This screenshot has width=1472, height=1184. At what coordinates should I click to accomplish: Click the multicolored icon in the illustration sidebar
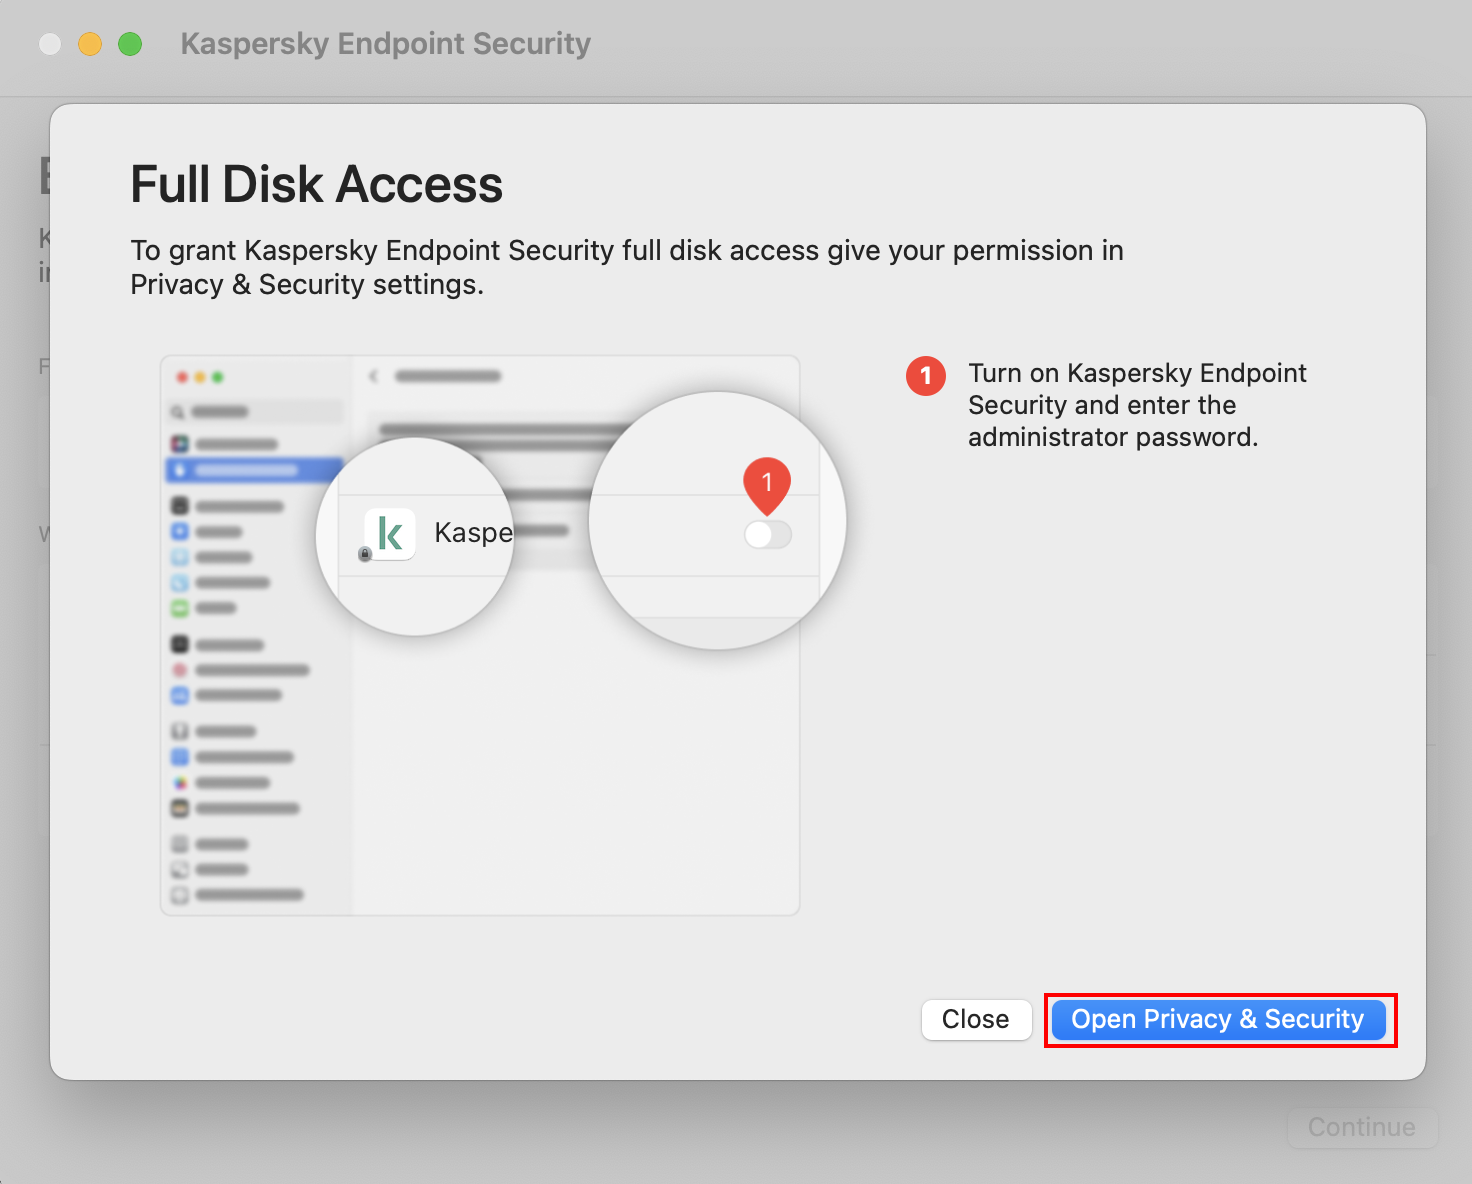click(180, 783)
